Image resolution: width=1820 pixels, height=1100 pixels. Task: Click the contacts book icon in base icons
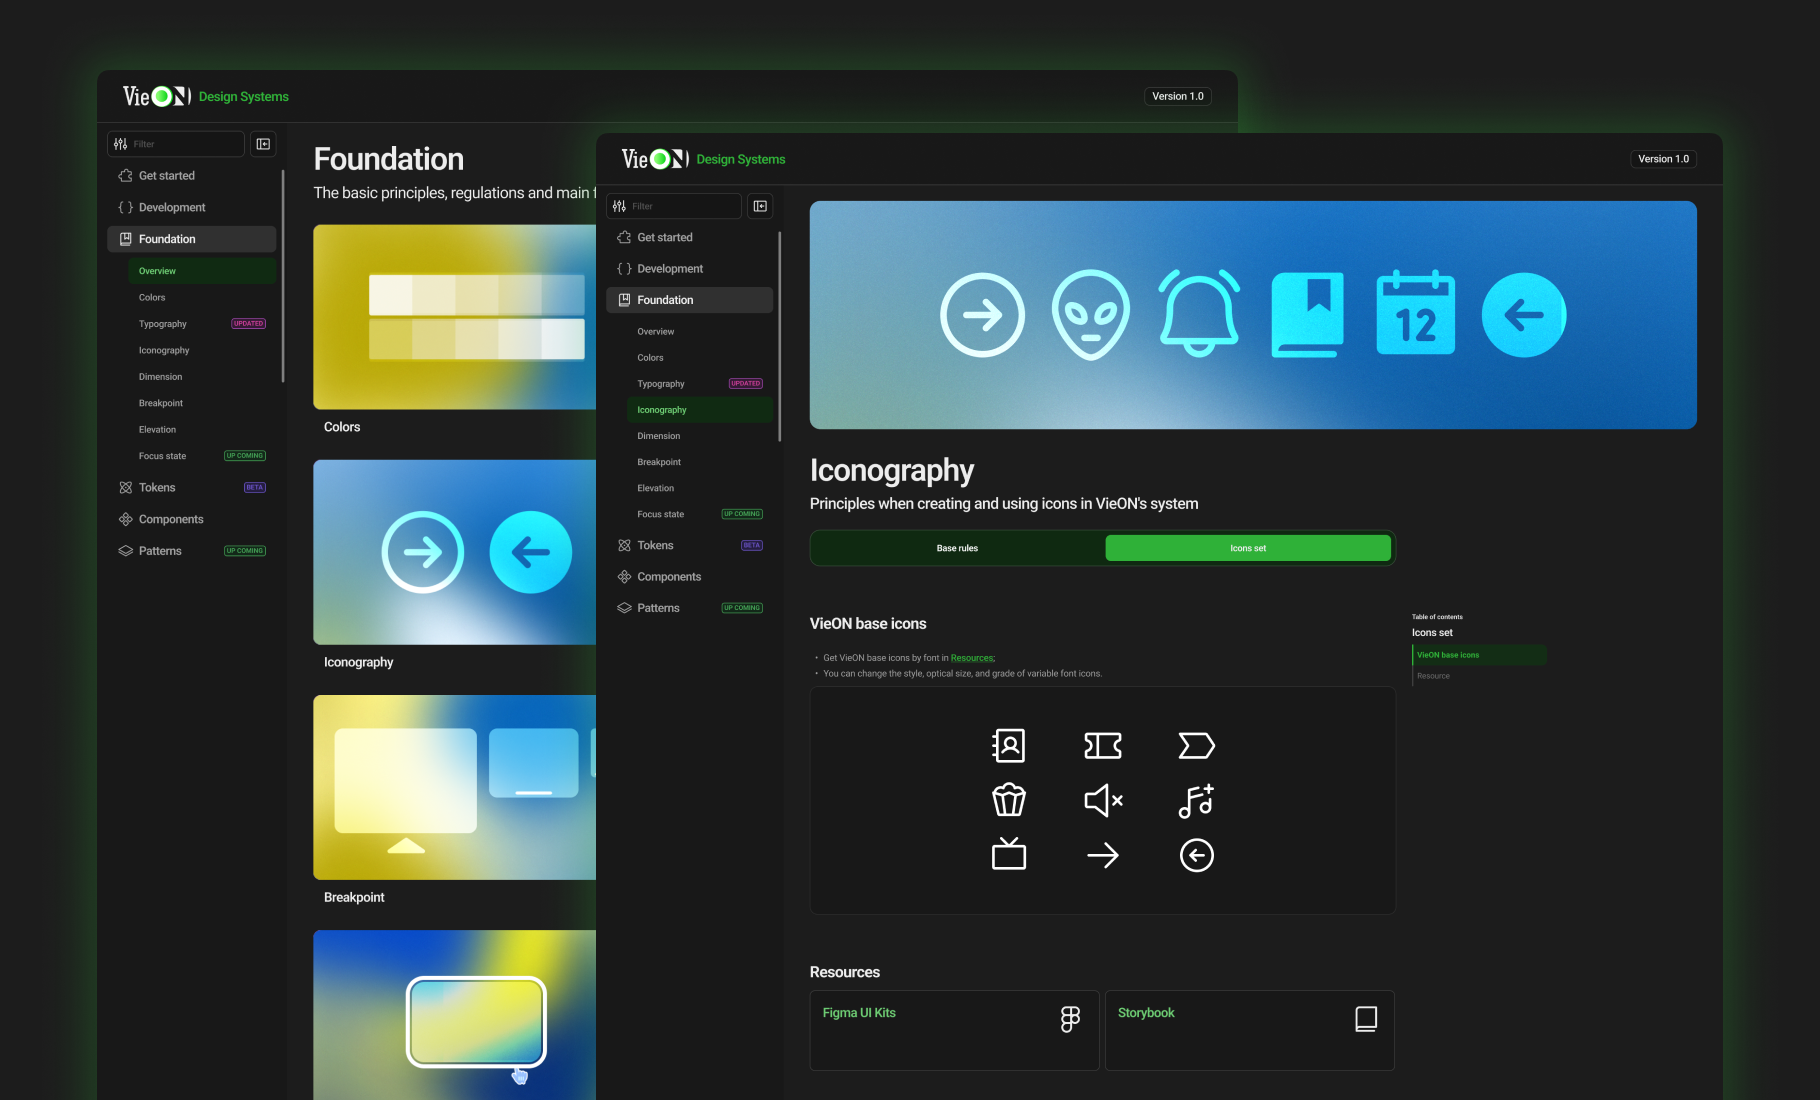click(1008, 746)
